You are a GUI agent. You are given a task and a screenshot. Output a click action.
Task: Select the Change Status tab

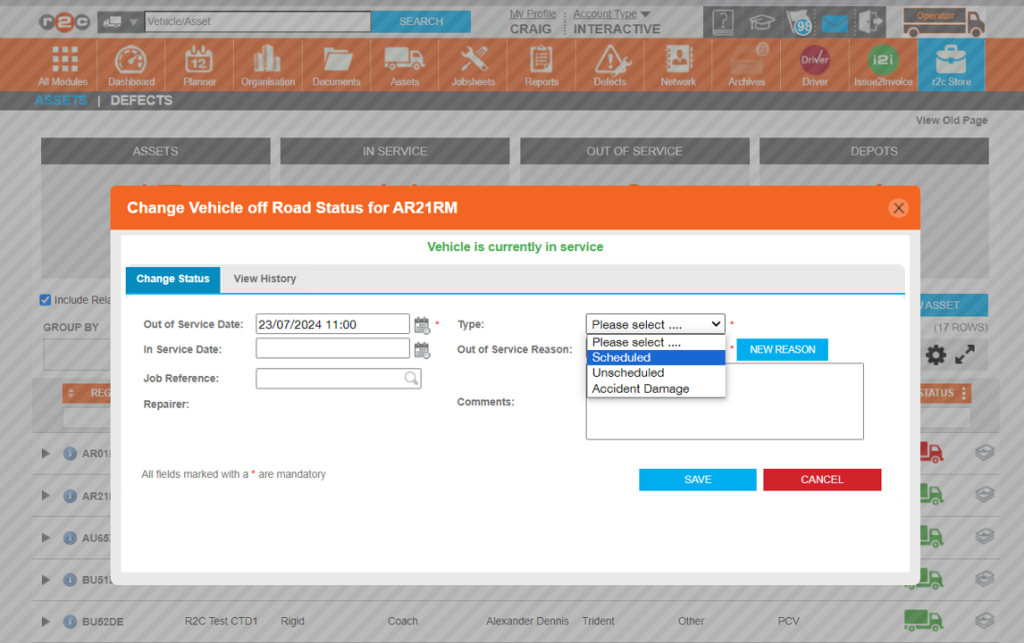(x=173, y=279)
